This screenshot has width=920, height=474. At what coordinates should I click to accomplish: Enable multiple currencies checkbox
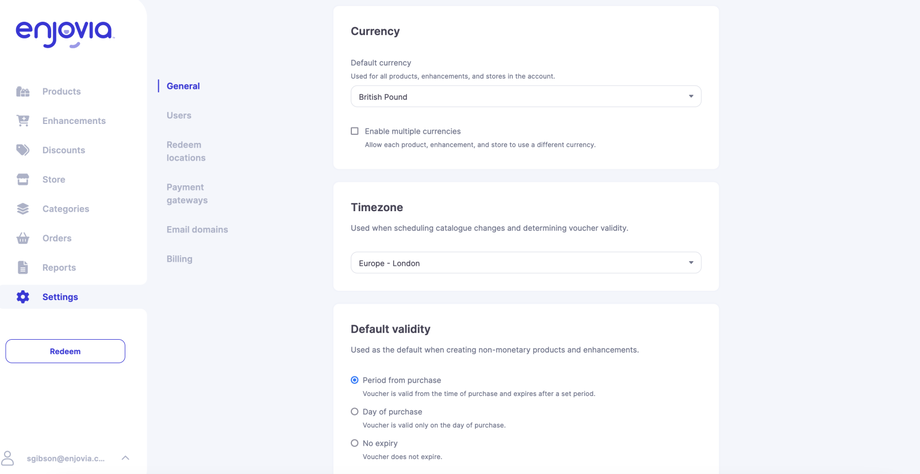click(355, 131)
